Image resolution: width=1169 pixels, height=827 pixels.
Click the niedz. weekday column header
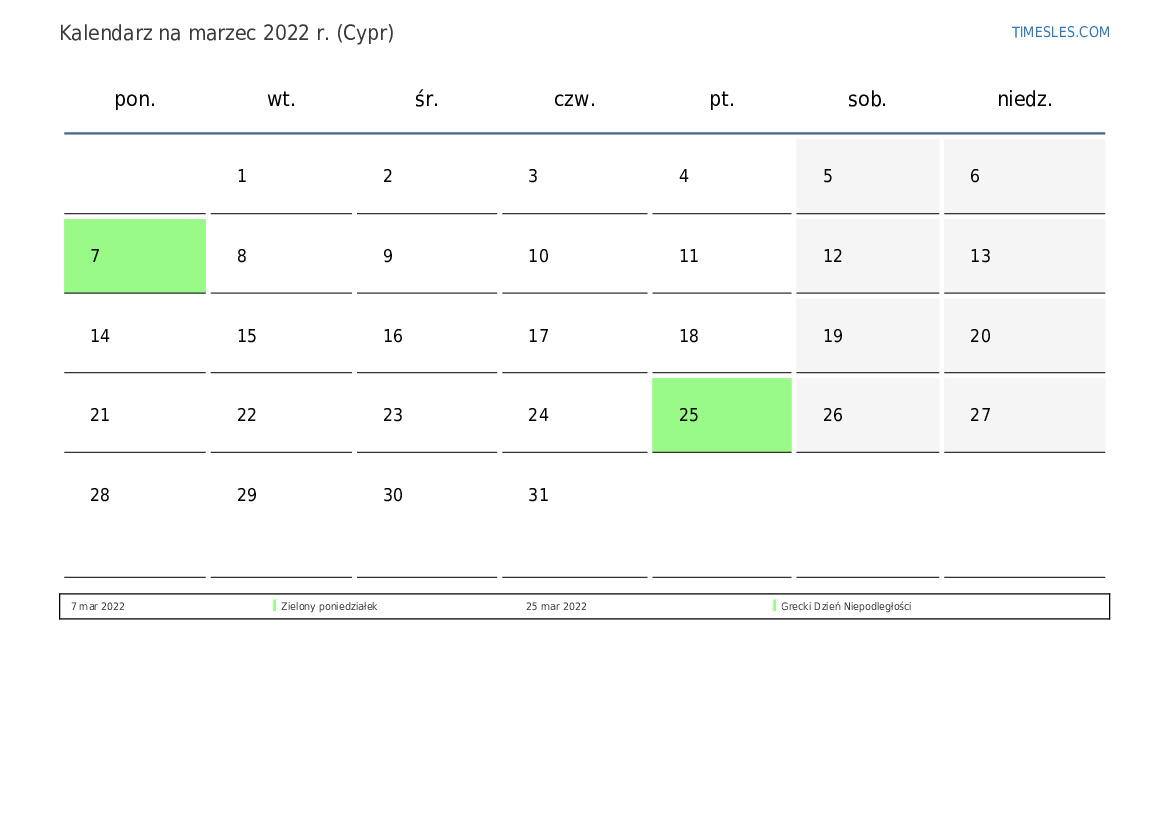click(x=1024, y=99)
